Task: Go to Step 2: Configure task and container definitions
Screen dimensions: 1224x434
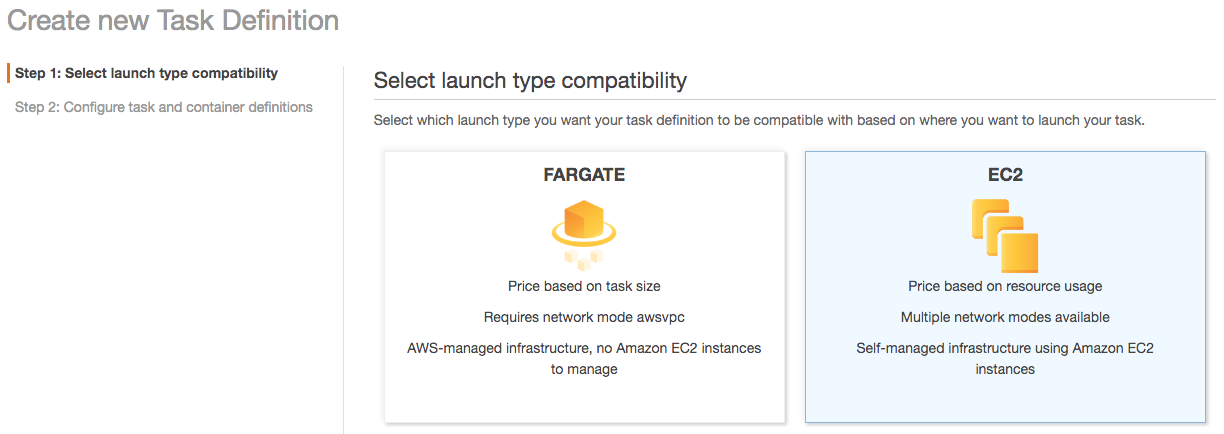Action: 164,107
